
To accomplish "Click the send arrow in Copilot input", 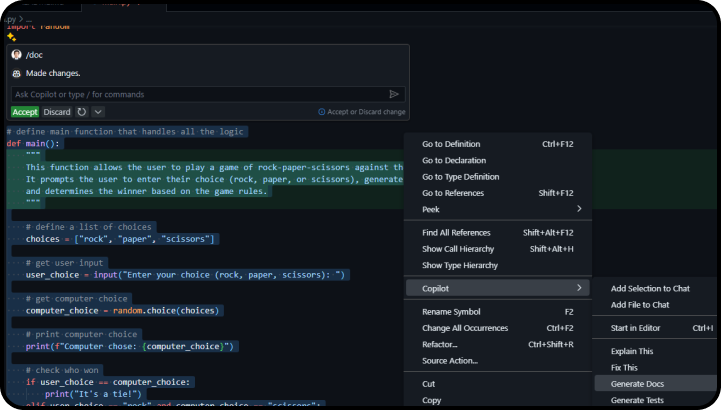I will (394, 94).
